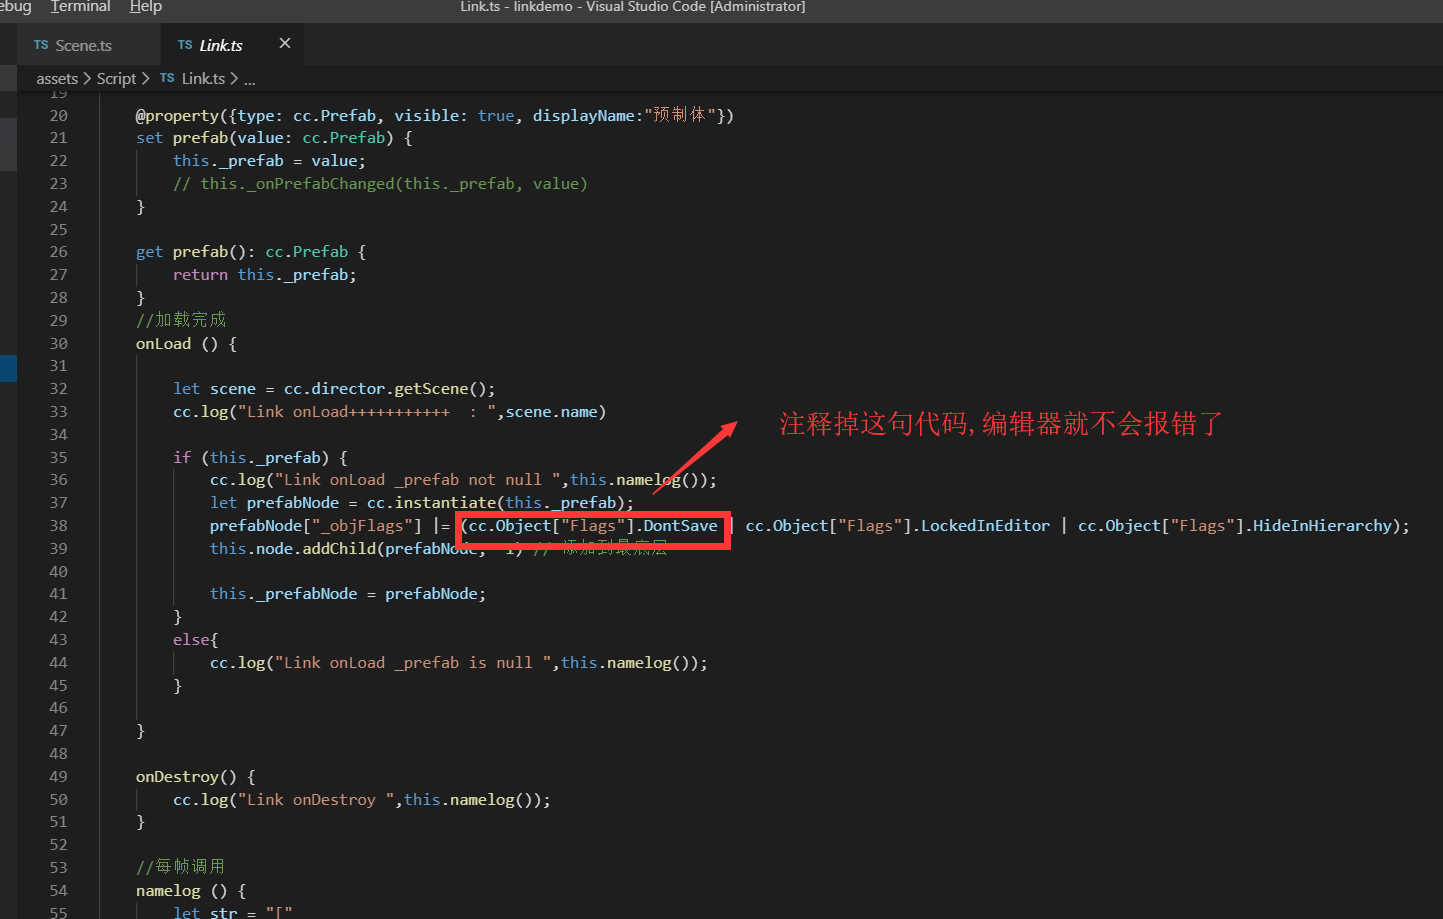Open the Script breadcrumb folder
1443x919 pixels.
point(116,78)
